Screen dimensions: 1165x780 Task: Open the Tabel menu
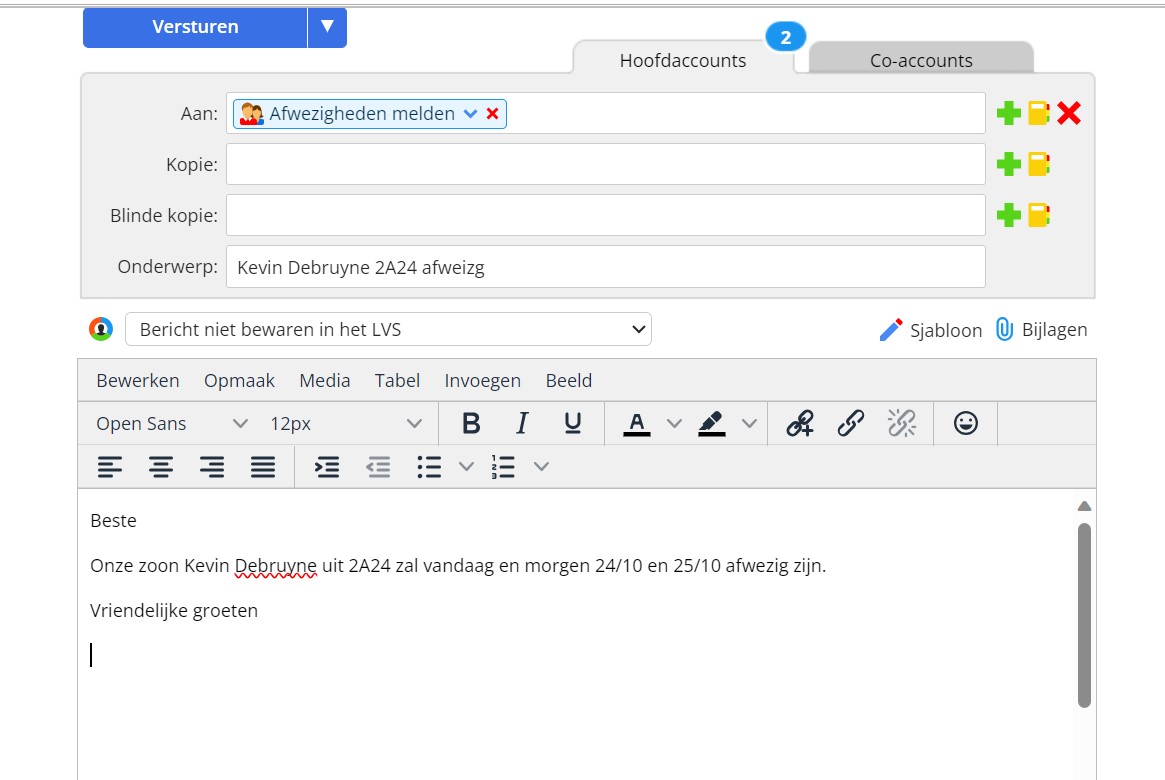pos(397,380)
